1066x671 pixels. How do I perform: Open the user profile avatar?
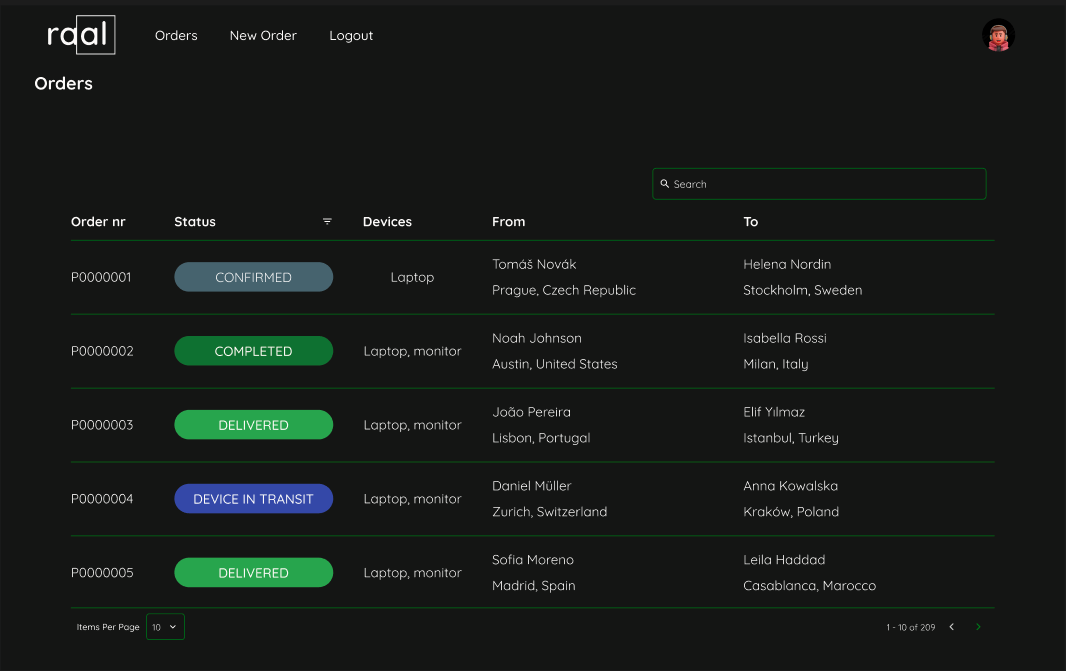point(998,36)
